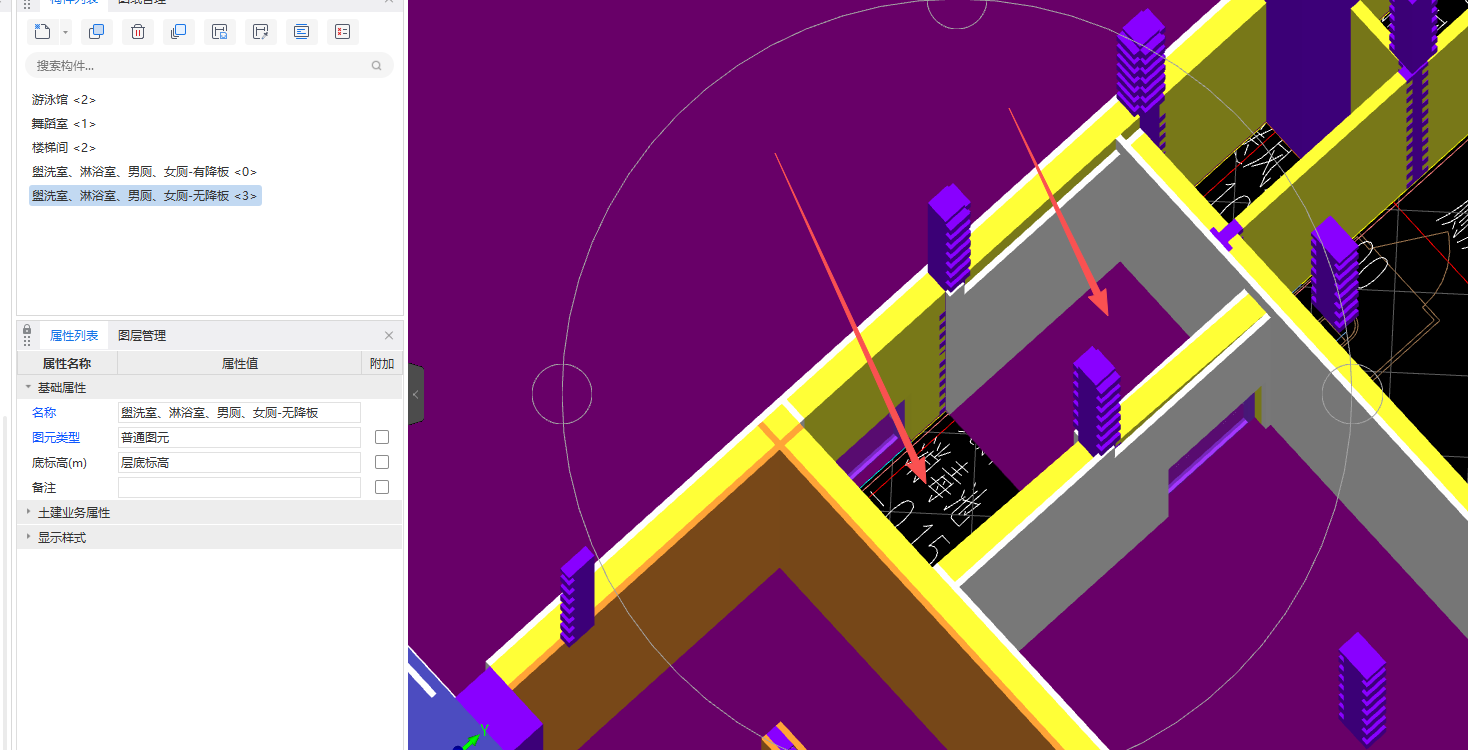Click the right orbit circle handle
The height and width of the screenshot is (750, 1468).
coord(1353,394)
